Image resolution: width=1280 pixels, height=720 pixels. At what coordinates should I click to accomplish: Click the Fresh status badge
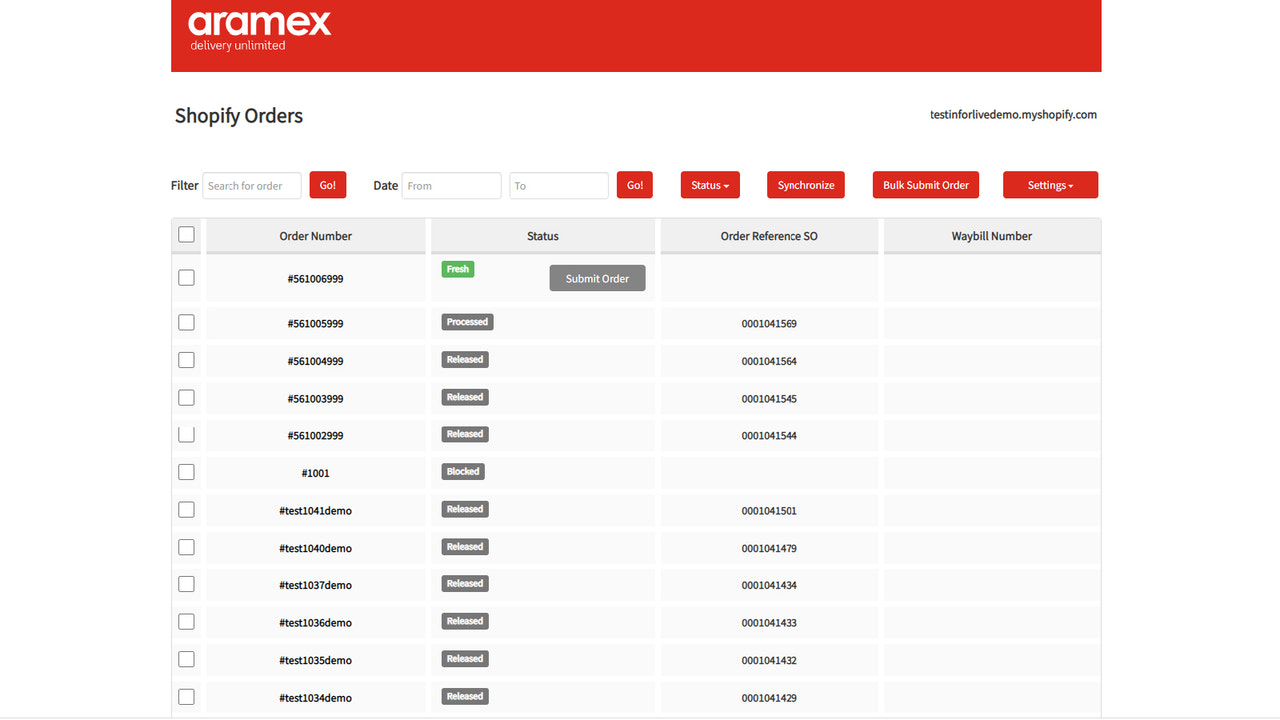(457, 268)
